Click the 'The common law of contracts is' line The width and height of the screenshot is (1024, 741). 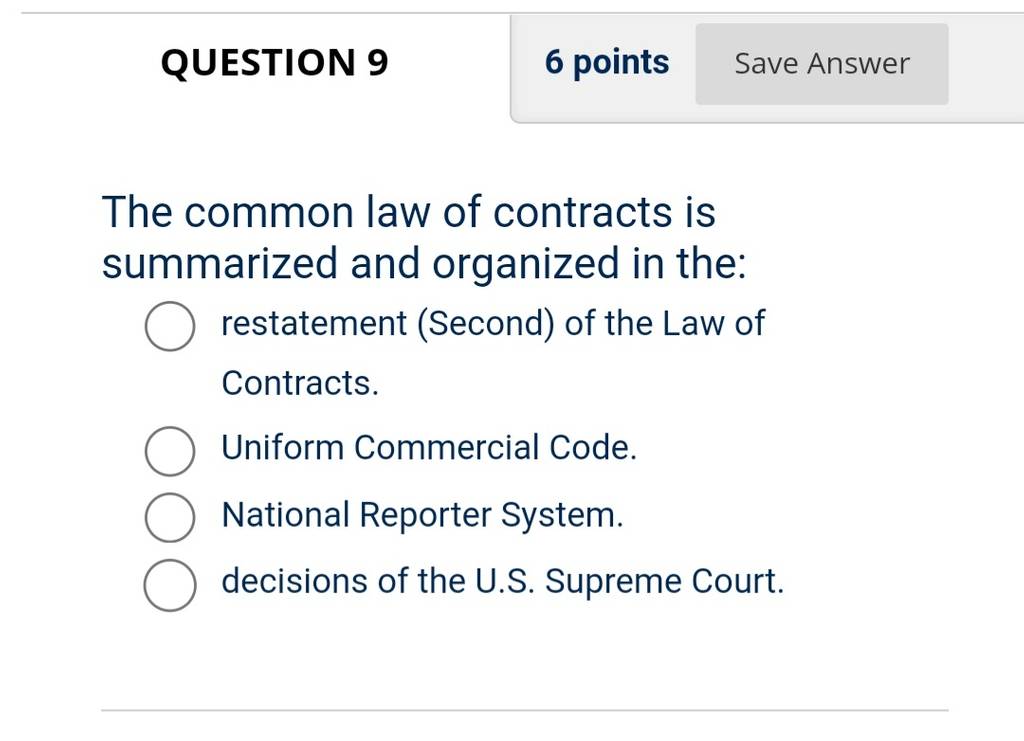point(409,212)
